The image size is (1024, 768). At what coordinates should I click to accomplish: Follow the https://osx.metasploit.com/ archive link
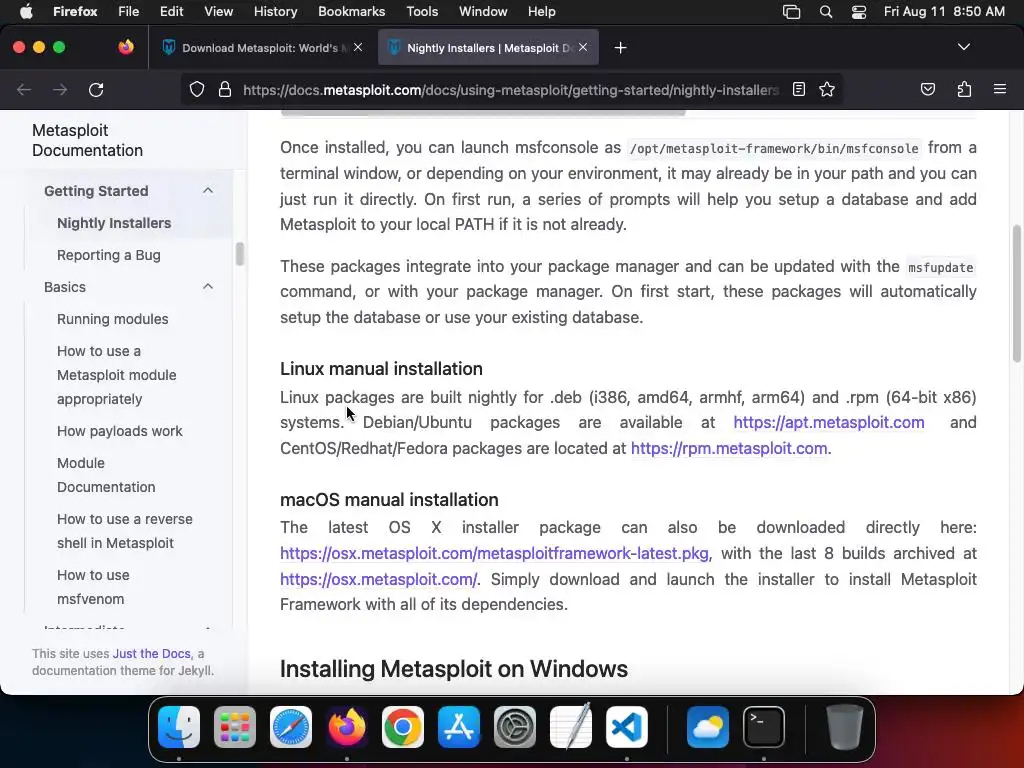pos(379,579)
